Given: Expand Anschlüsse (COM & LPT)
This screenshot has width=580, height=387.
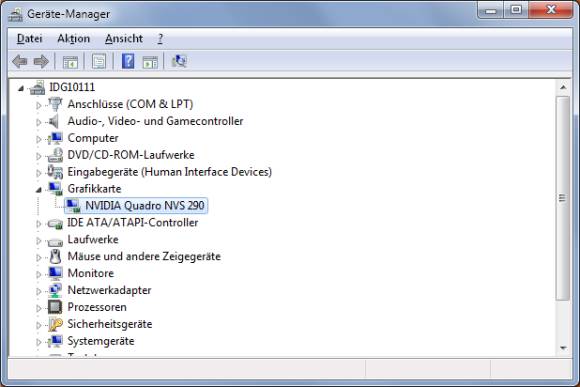Looking at the screenshot, I should pyautogui.click(x=38, y=105).
